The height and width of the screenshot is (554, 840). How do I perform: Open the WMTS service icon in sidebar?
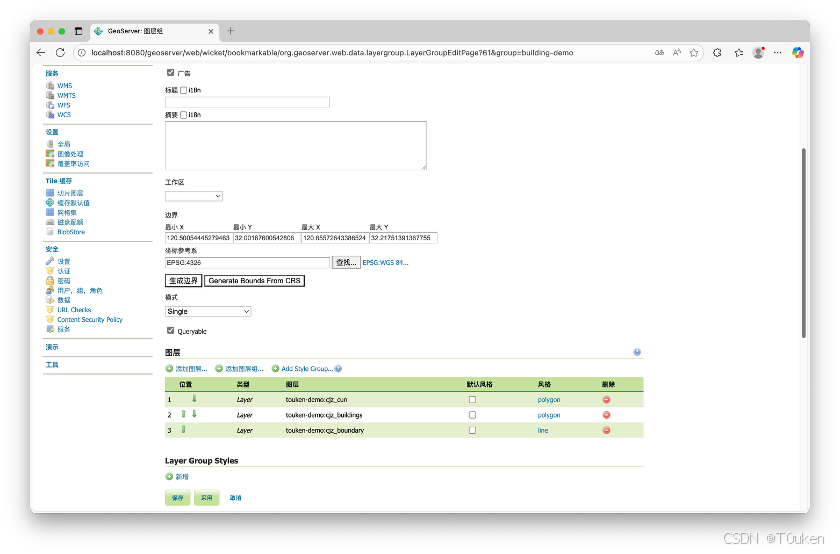click(50, 95)
